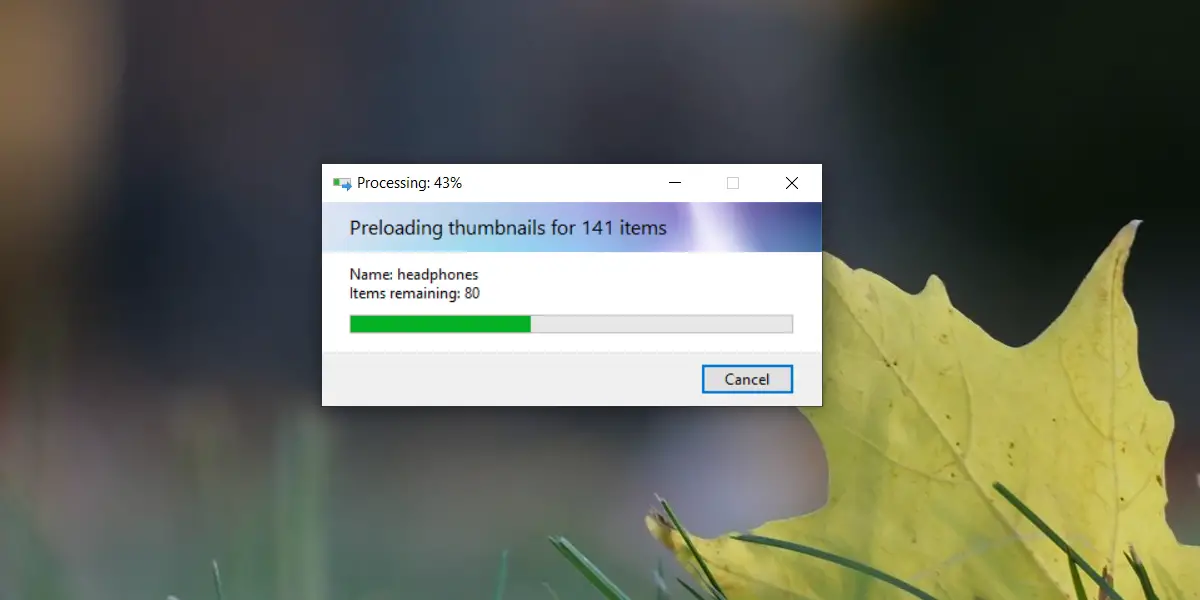Click the "Preloading thumbnails for 141 items" heading
1200x600 pixels.
tap(508, 228)
